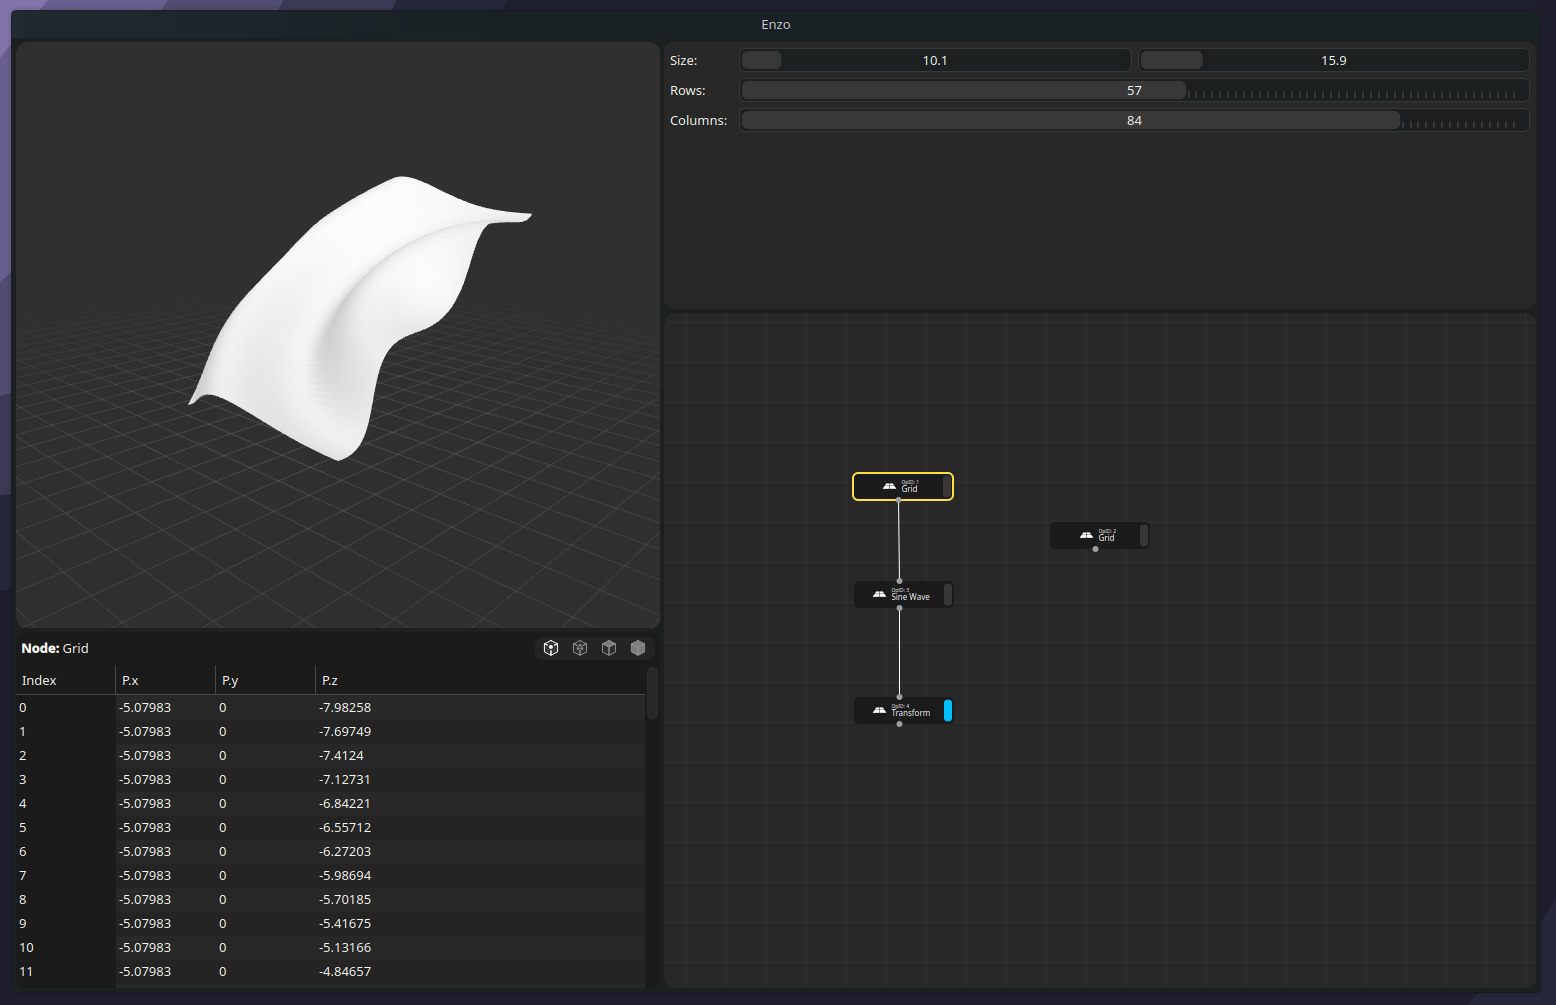Viewport: 1556px width, 1005px height.
Task: Click the first Size slider
Action: tap(935, 60)
